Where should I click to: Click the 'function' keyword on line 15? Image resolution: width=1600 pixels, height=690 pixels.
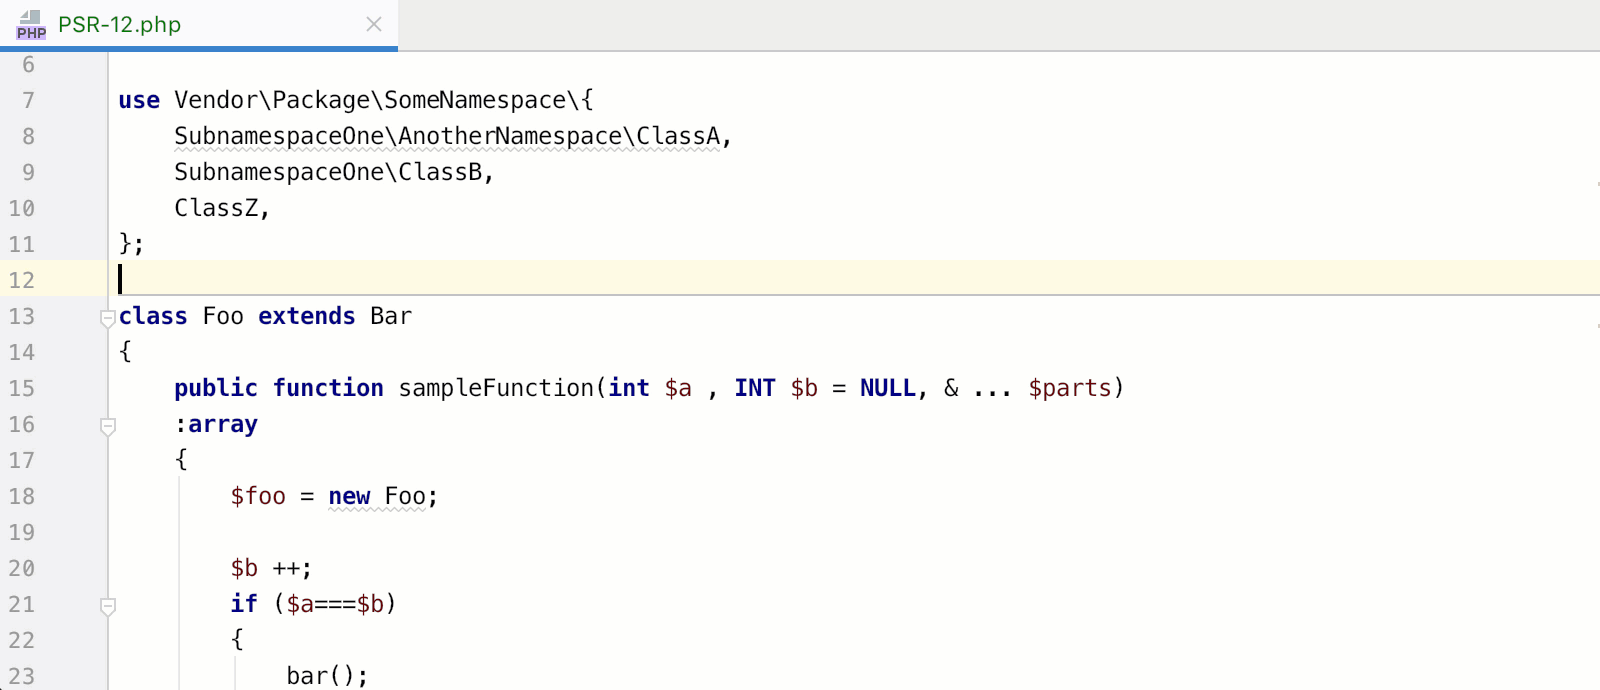(x=328, y=388)
